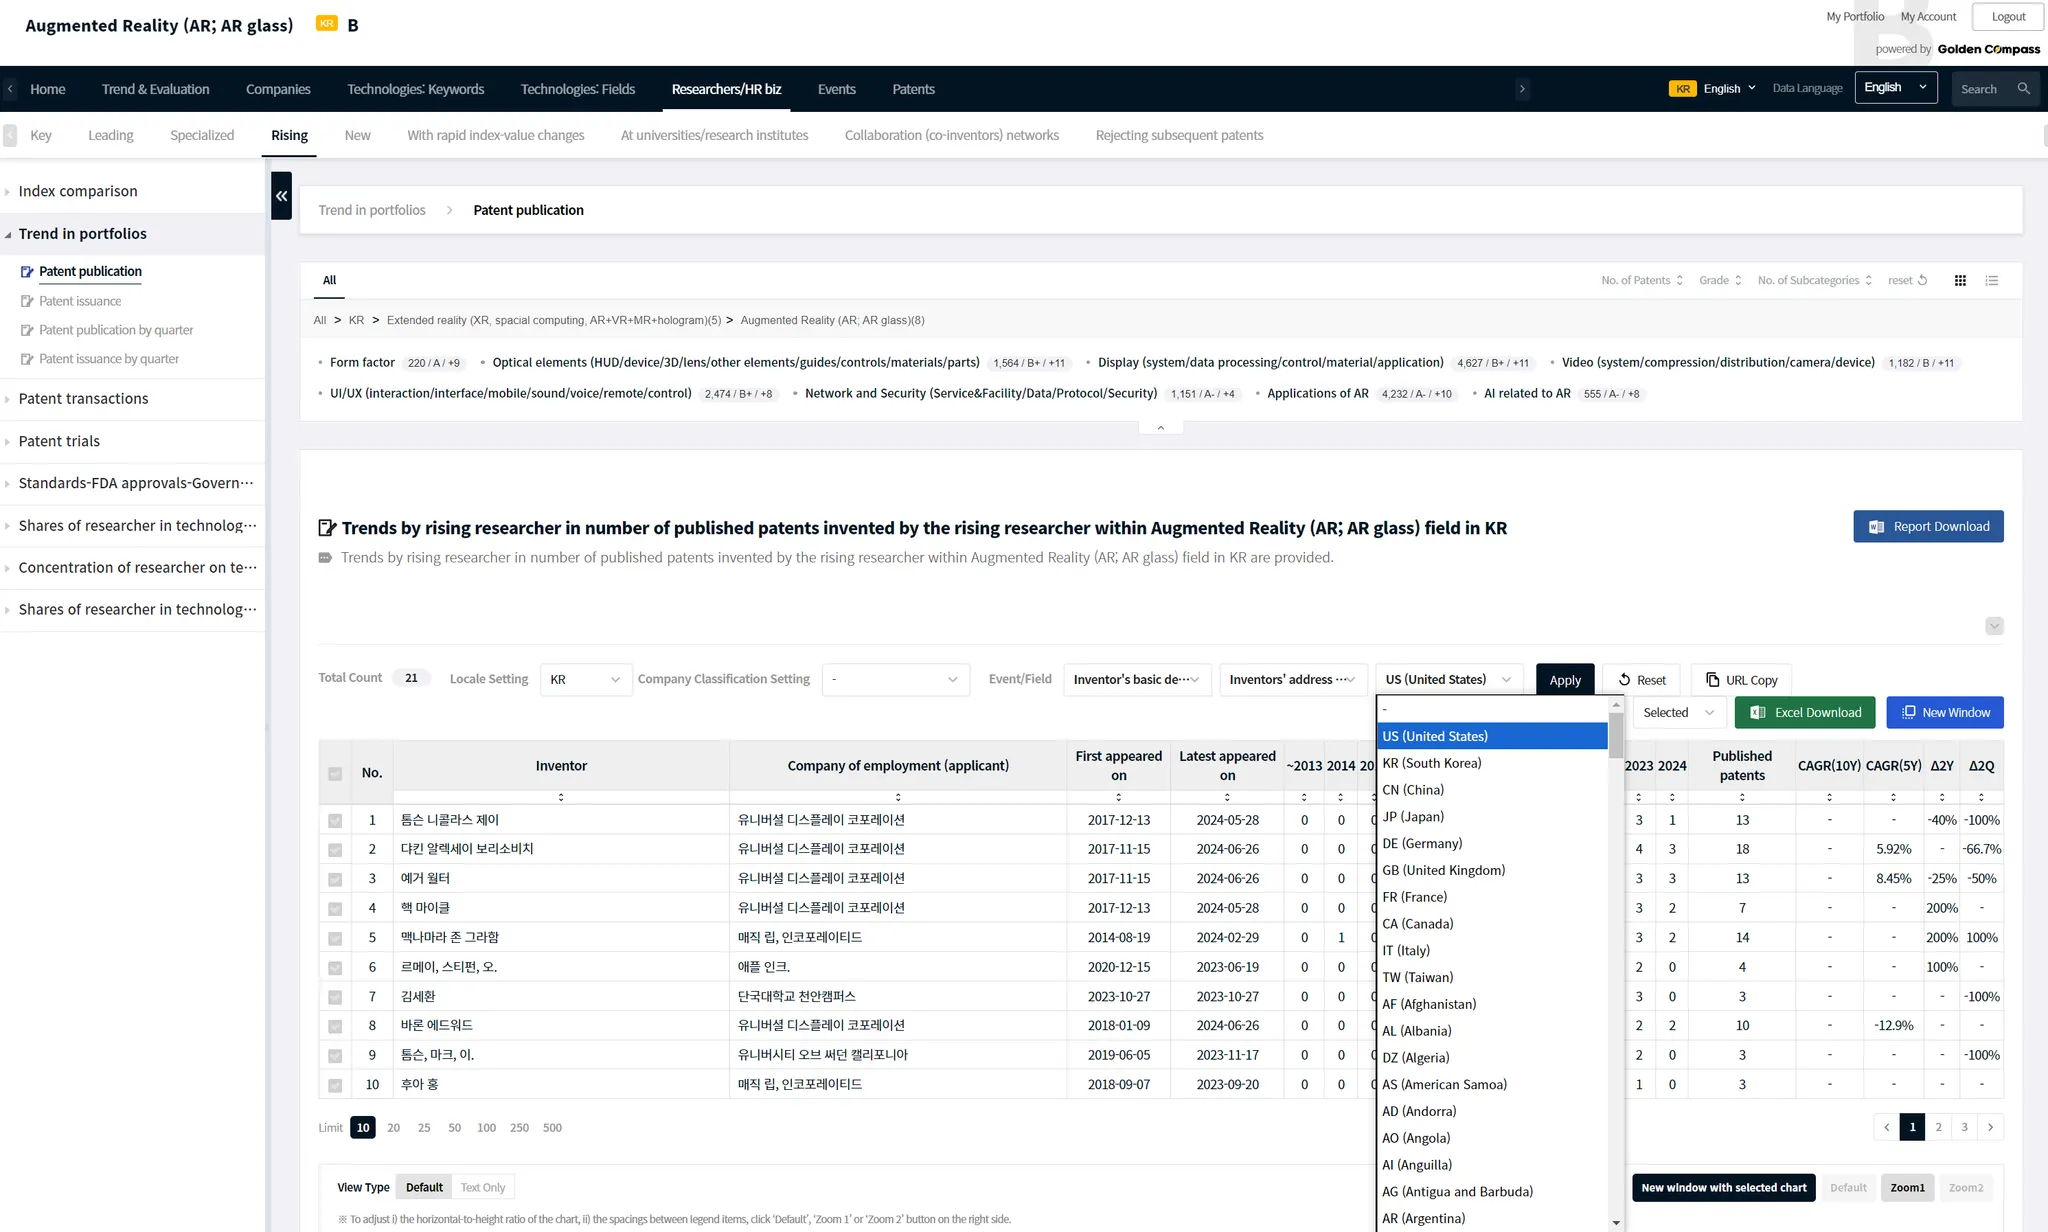Switch to grid view icon
Image resolution: width=2048 pixels, height=1232 pixels.
(1960, 281)
